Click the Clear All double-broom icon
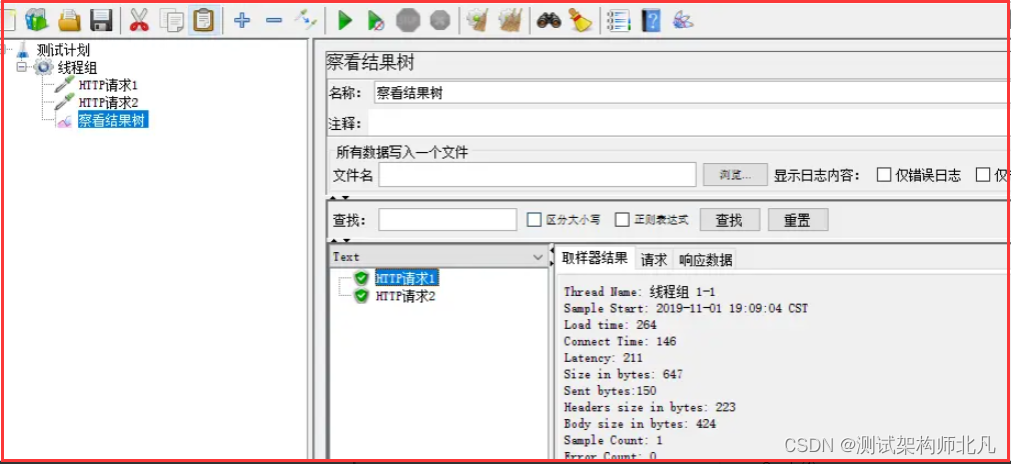The height and width of the screenshot is (464, 1011). tap(509, 21)
